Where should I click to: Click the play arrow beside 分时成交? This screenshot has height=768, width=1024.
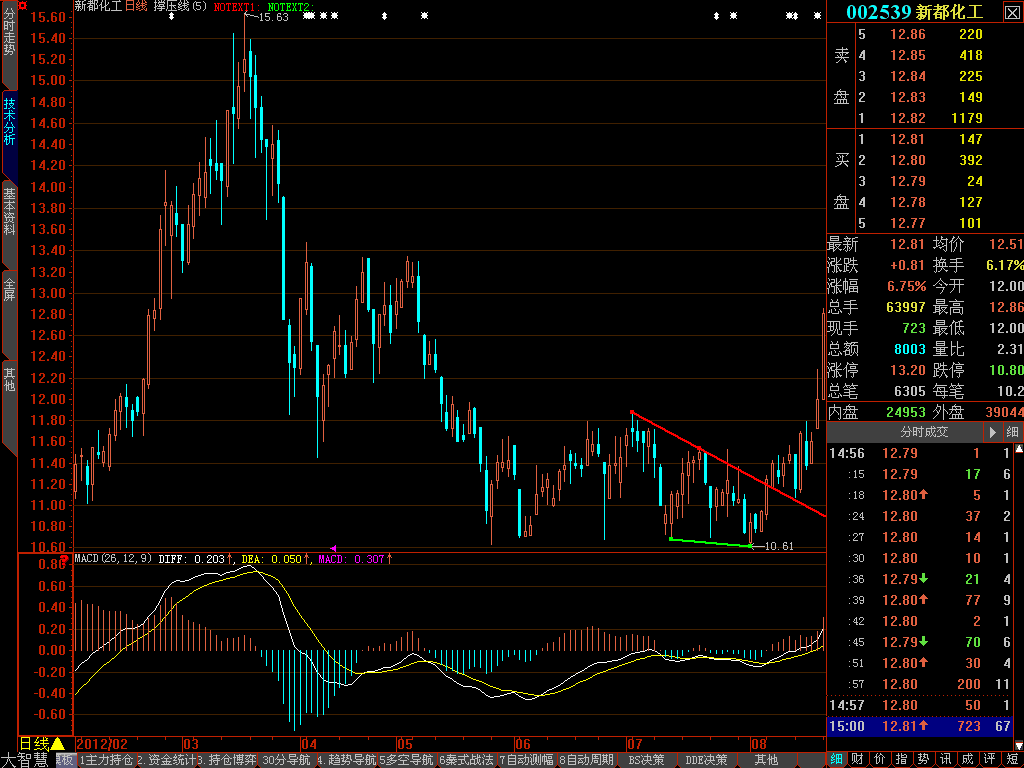(993, 432)
